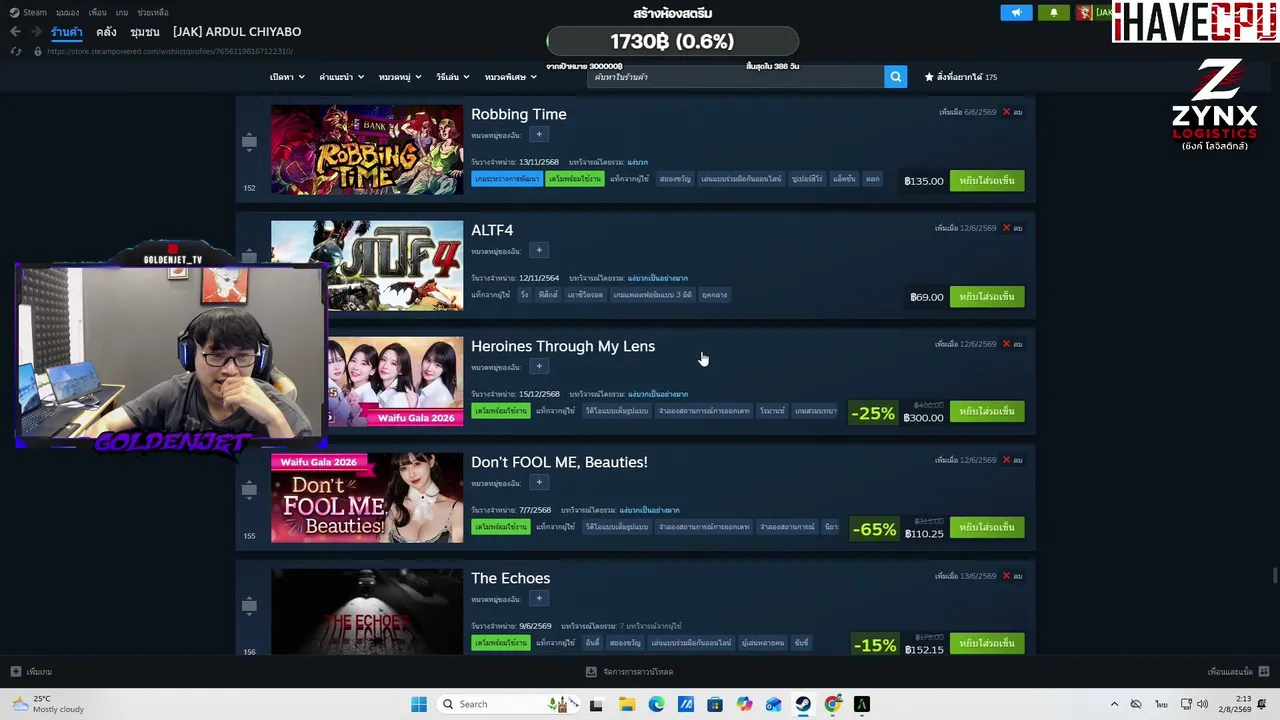This screenshot has height=720, width=1280.
Task: Remove Heroines Through My Lens with red X
Action: tap(1006, 344)
